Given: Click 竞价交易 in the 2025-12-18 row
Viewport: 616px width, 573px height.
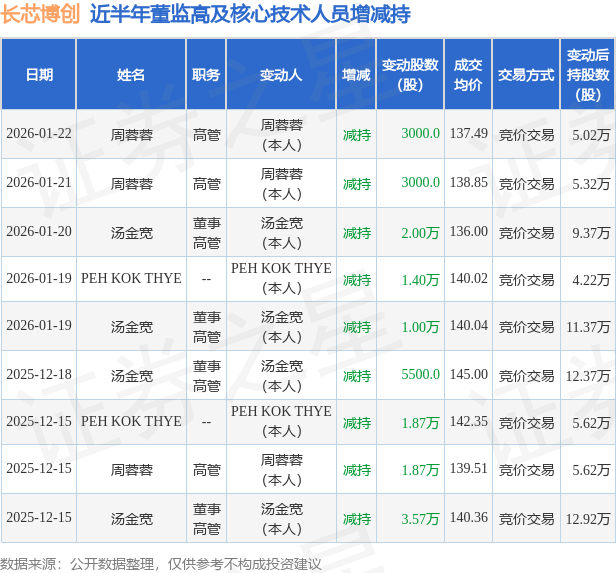Looking at the screenshot, I should [526, 376].
